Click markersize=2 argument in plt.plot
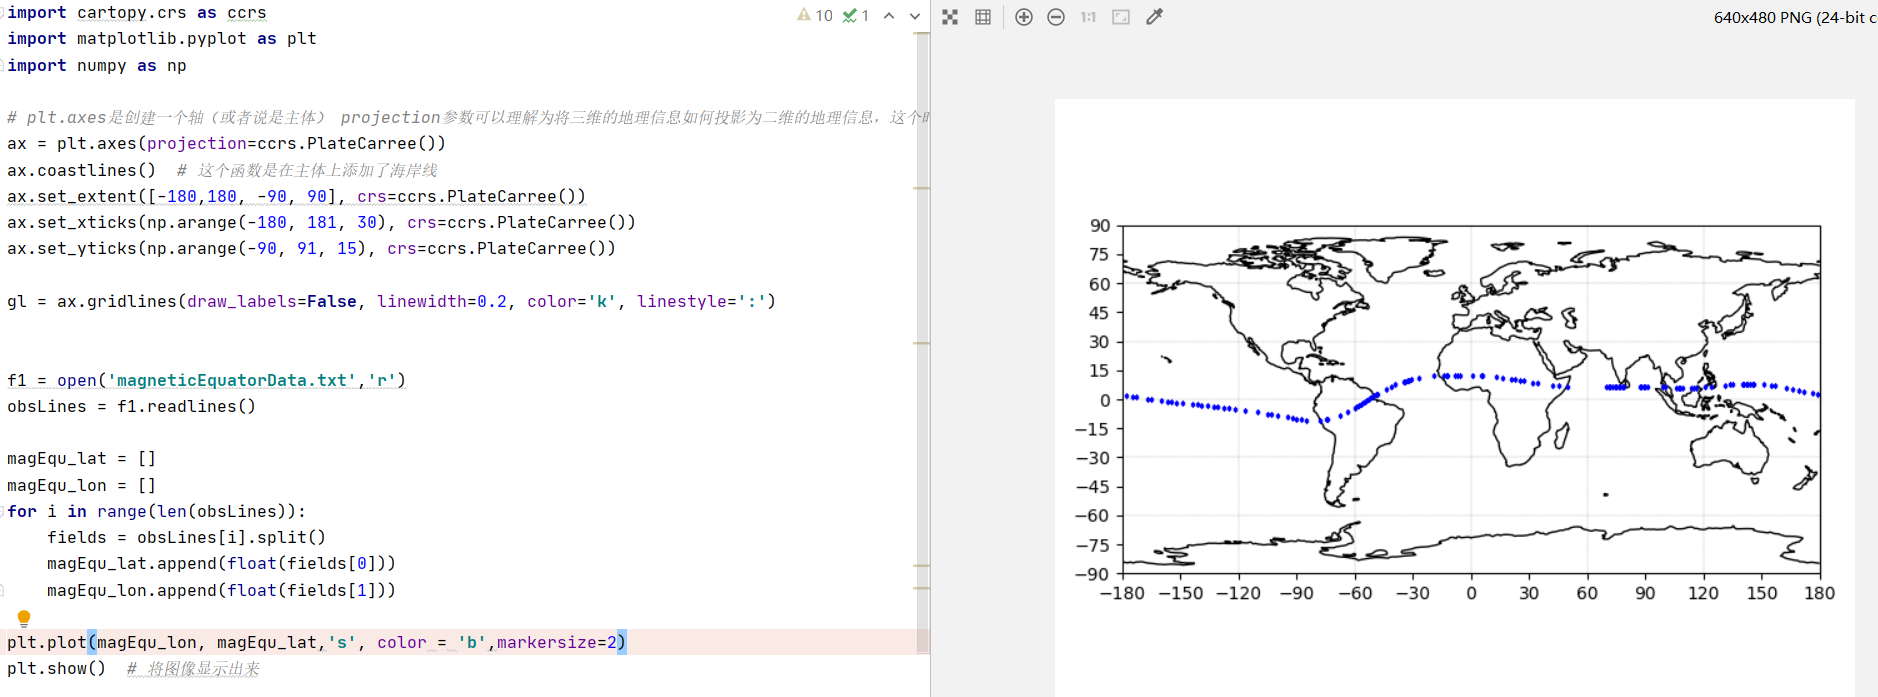Viewport: 1878px width, 697px height. 557,643
